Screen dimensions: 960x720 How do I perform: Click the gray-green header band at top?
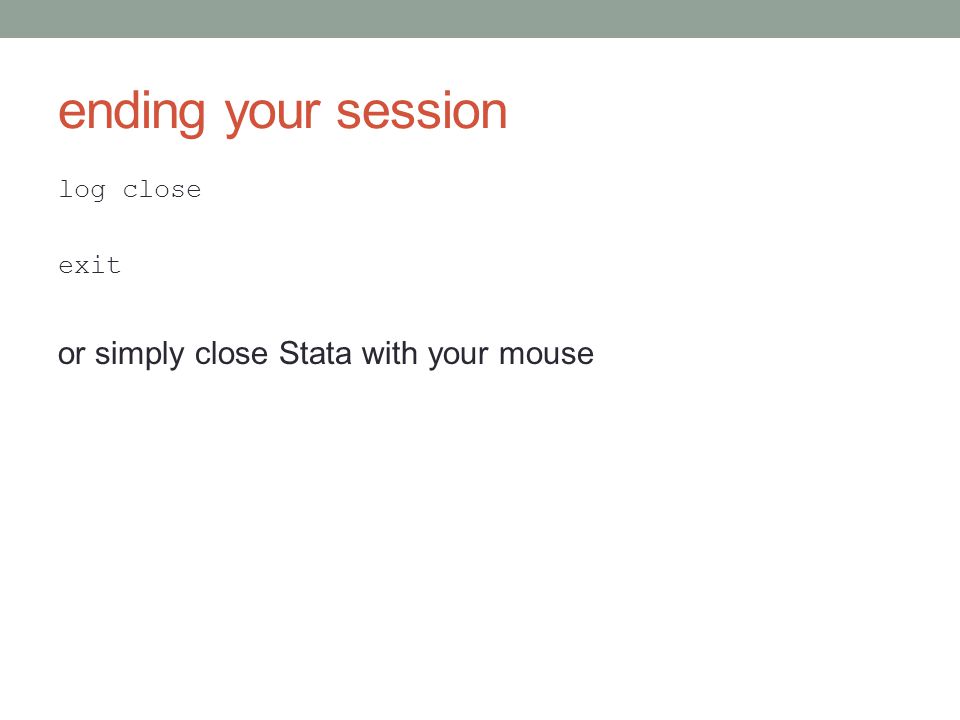[x=480, y=18]
